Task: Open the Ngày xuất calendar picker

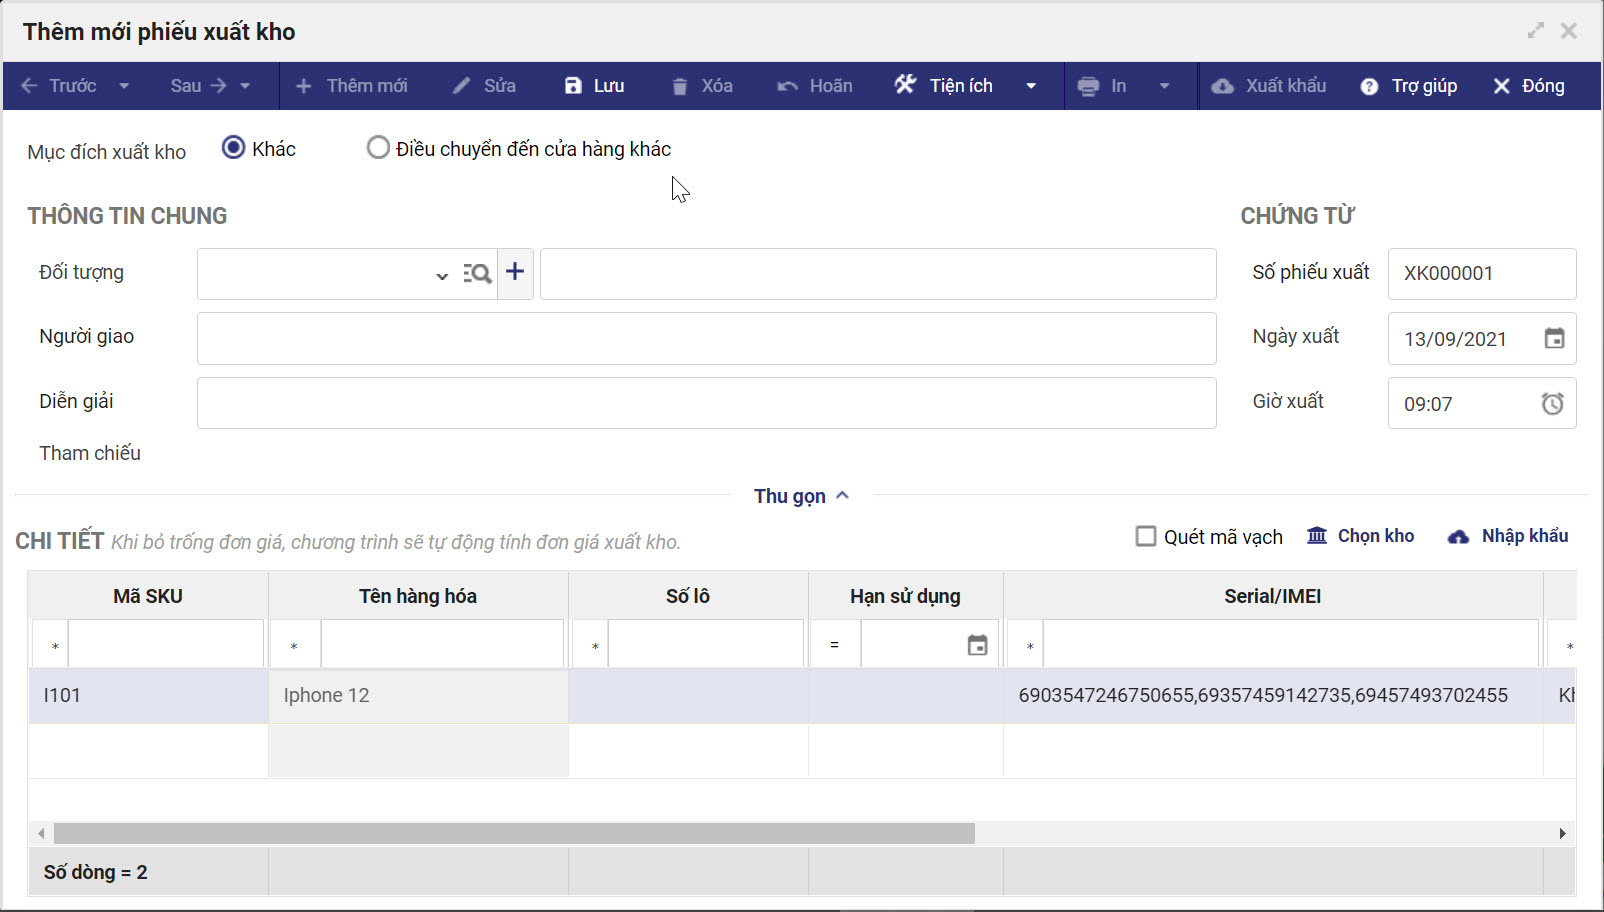Action: 1554,338
